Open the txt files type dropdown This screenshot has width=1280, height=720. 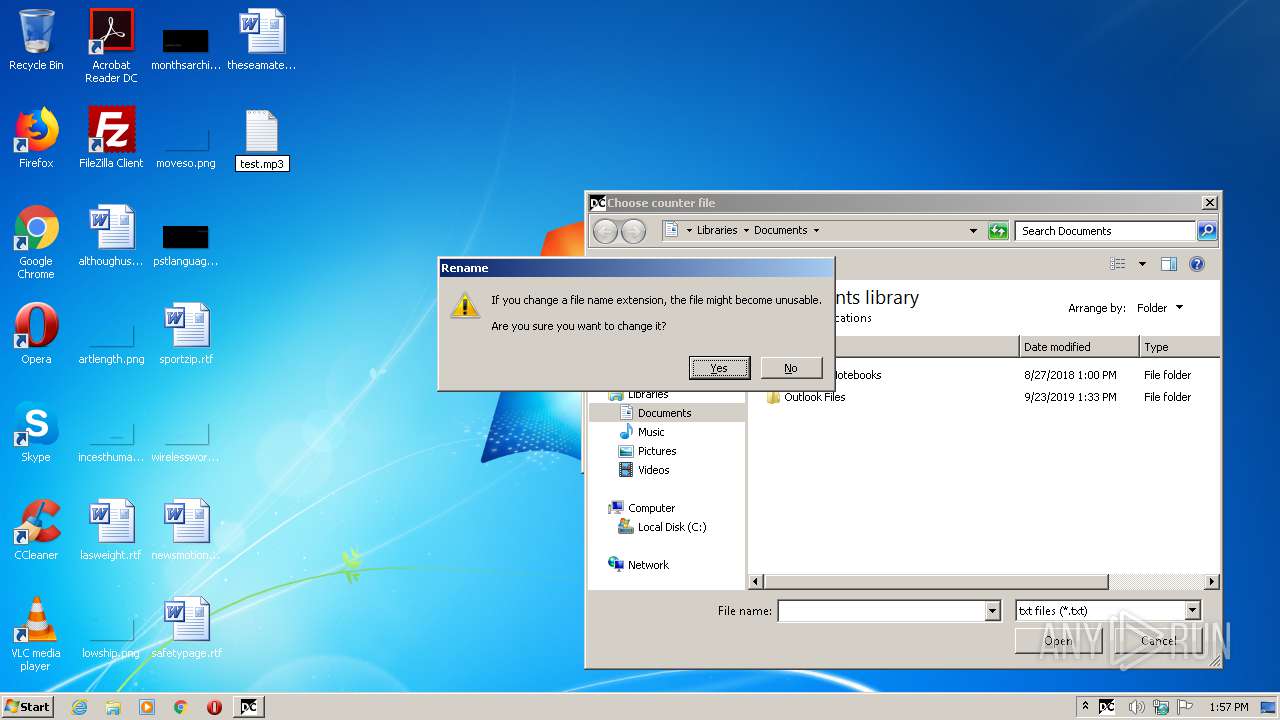[x=1192, y=611]
